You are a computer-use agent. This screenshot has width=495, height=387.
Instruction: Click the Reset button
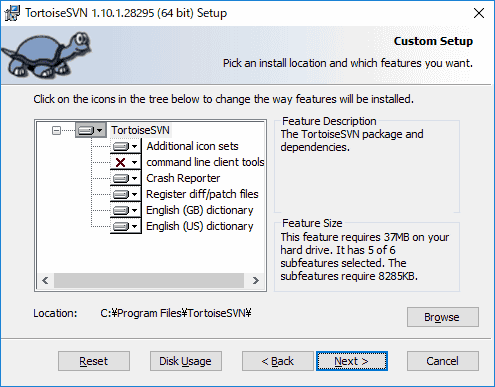point(94,361)
